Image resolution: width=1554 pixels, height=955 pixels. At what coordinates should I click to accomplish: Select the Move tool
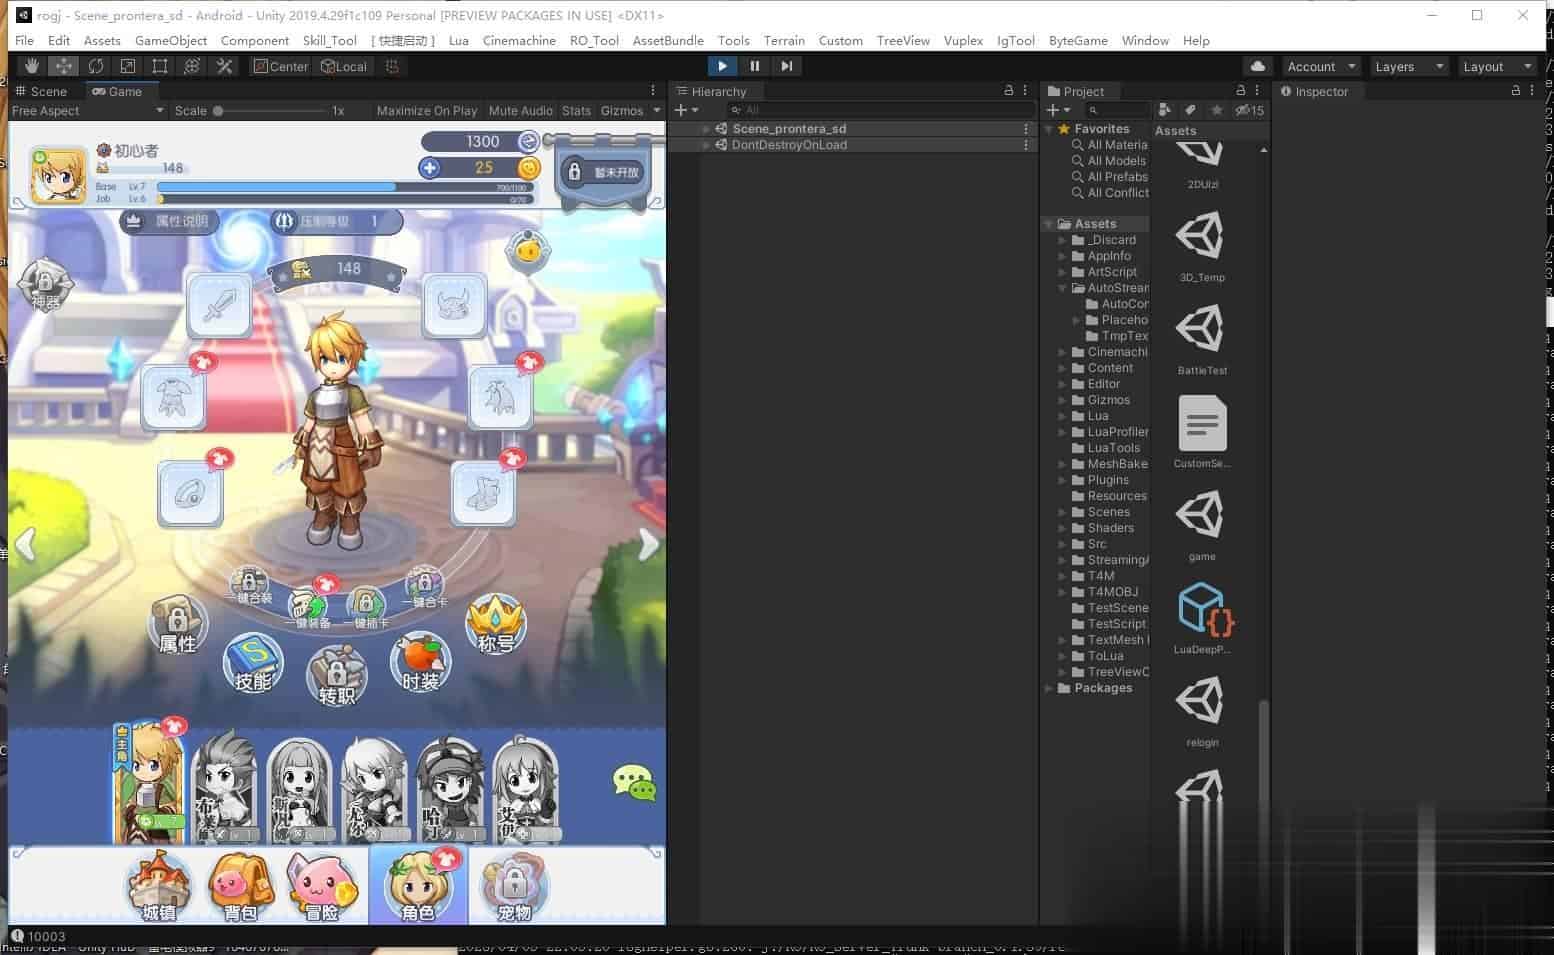click(64, 66)
